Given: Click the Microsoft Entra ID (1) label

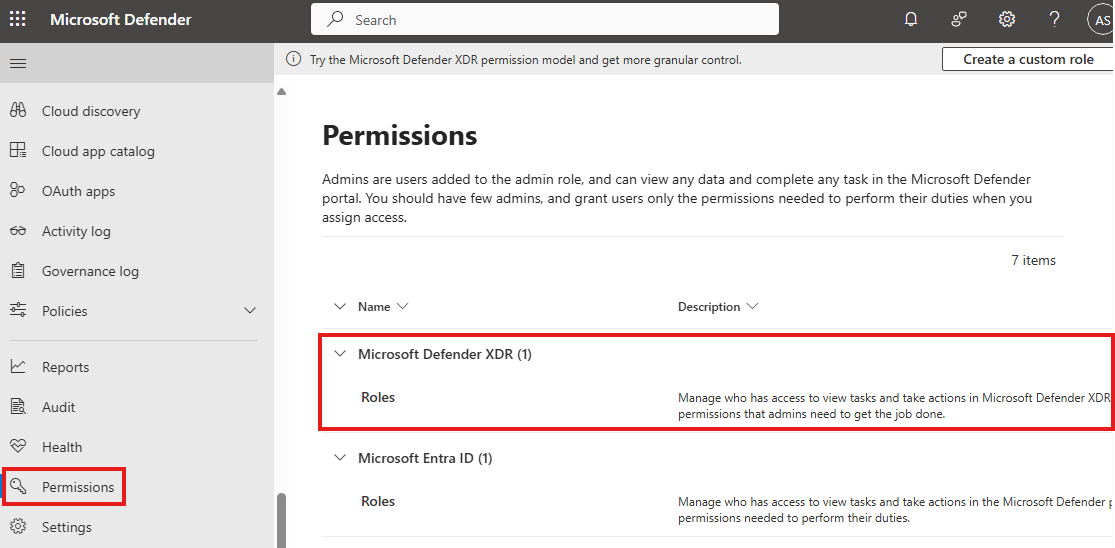Looking at the screenshot, I should click(425, 458).
